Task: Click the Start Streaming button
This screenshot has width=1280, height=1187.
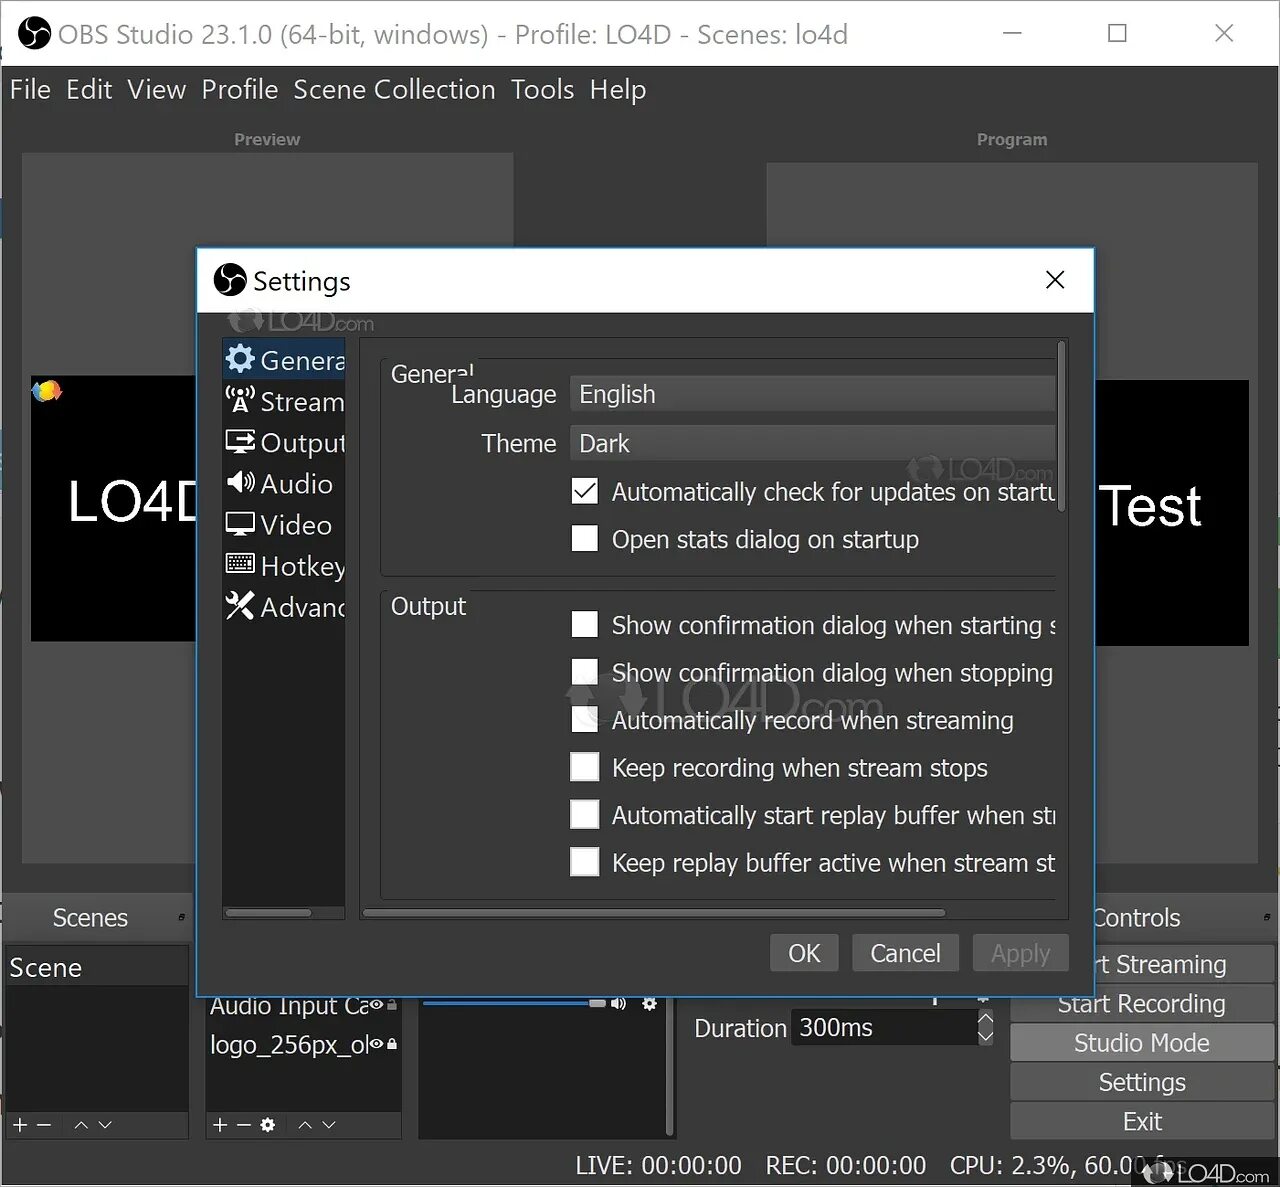Action: coord(1185,964)
